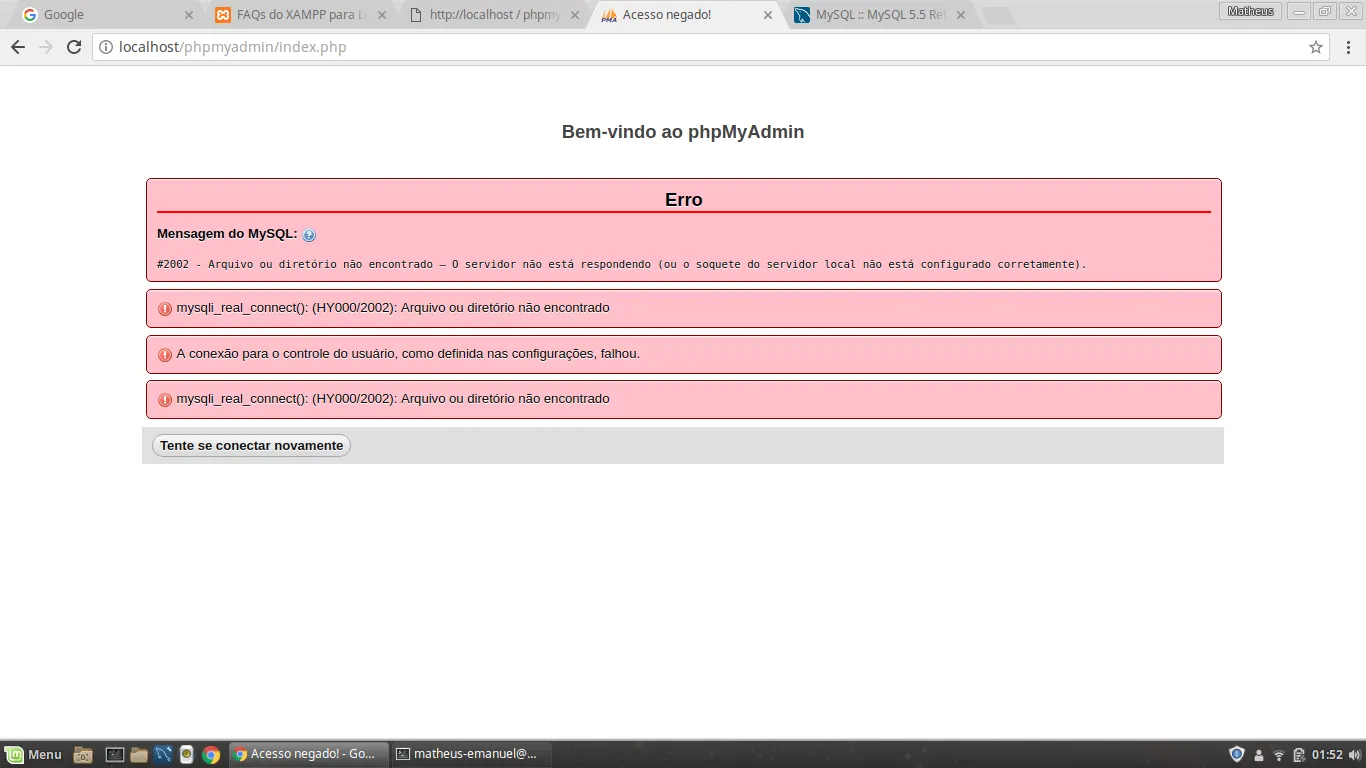Click the address bar showing localhost/phpmyadmin
The width and height of the screenshot is (1366, 768).
point(700,47)
